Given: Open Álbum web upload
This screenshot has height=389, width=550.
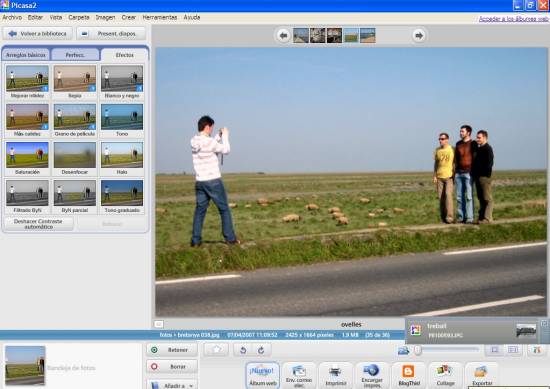Looking at the screenshot, I should [x=263, y=375].
